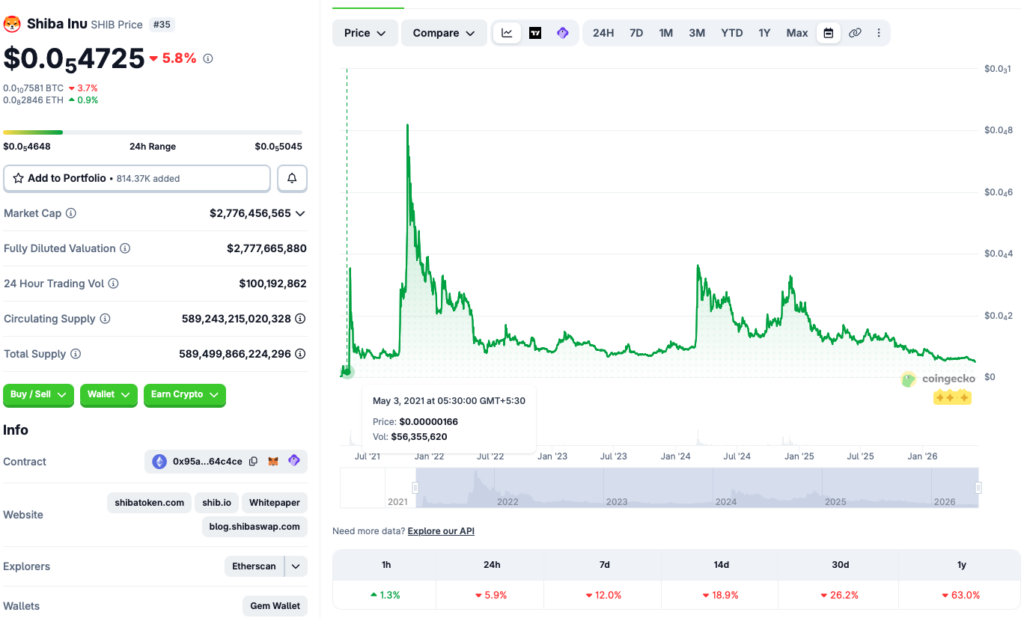The height and width of the screenshot is (618, 1024).
Task: Click the #35 rank badge
Action: pos(161,25)
